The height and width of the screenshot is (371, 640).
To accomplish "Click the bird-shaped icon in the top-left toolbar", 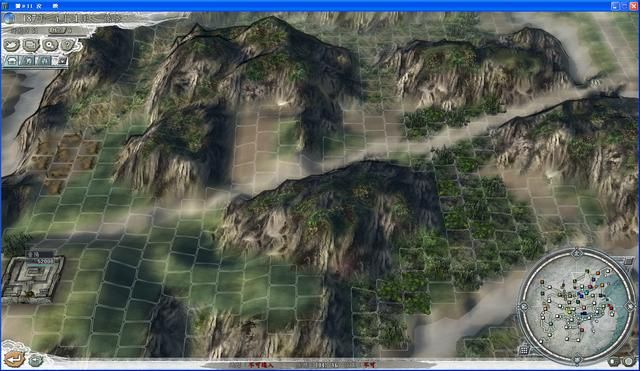I will tap(11, 44).
